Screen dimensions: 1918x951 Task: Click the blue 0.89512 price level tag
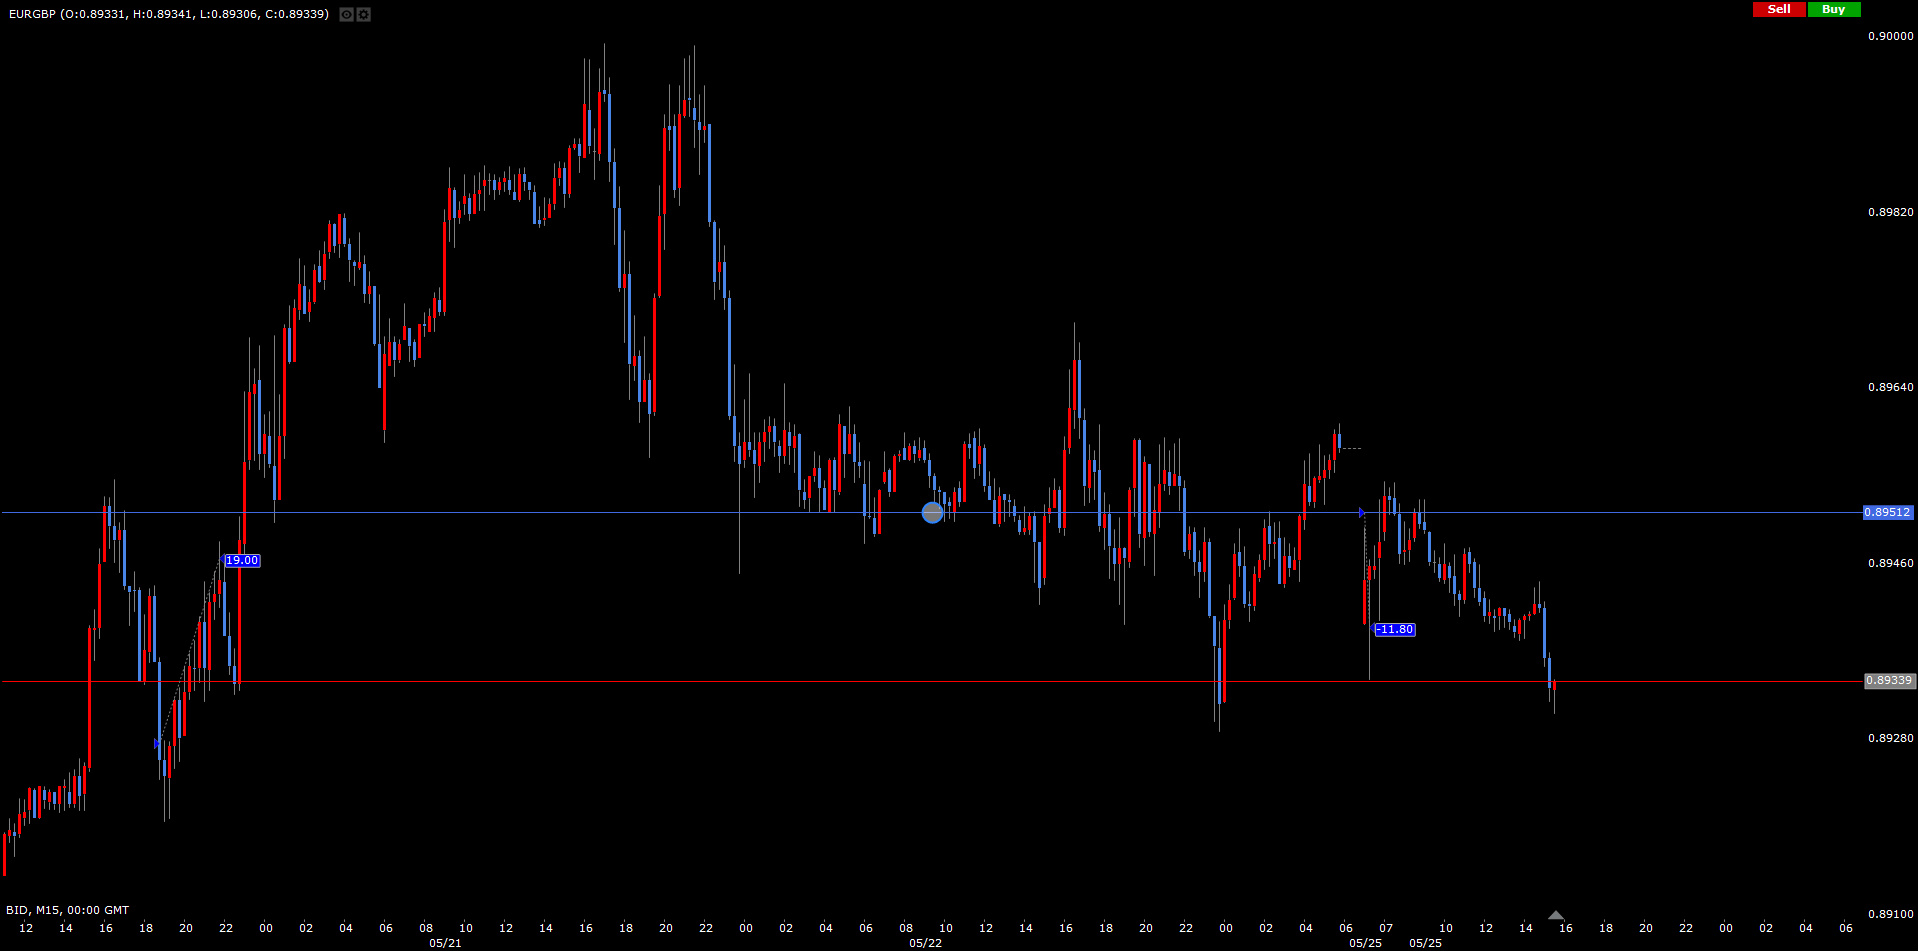pyautogui.click(x=1887, y=512)
